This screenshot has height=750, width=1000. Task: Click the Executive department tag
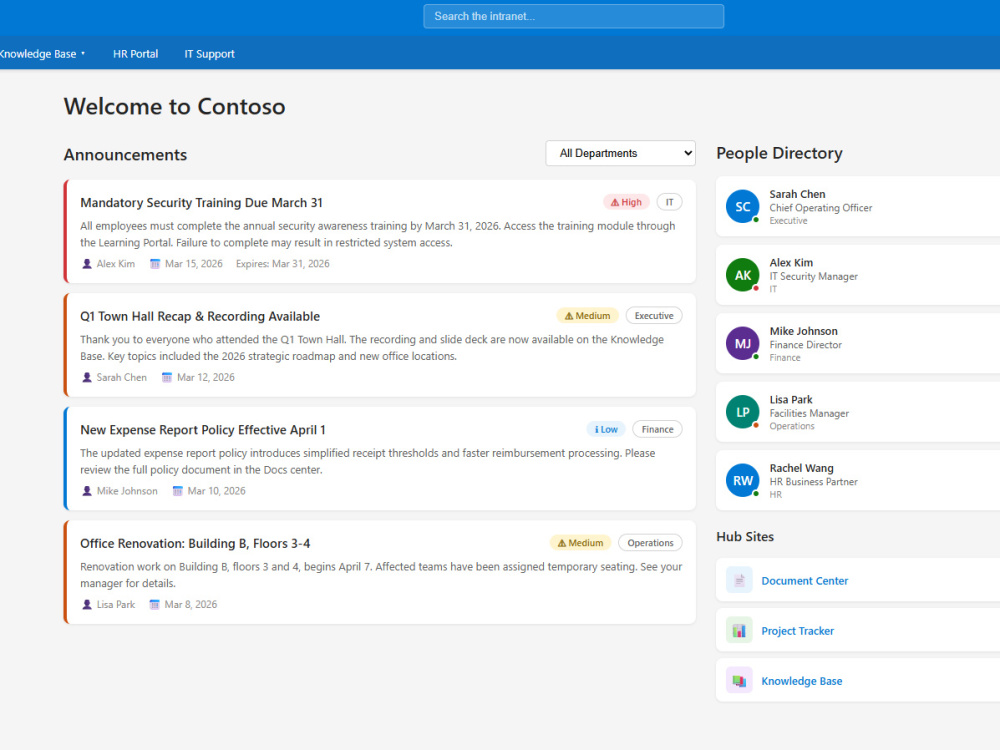point(654,316)
